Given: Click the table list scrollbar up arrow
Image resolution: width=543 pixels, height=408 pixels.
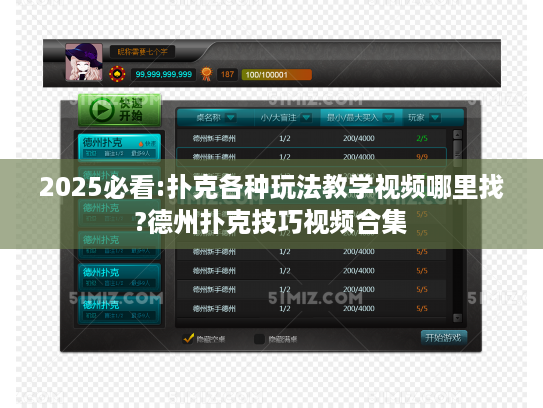Looking at the screenshot, I should coord(457,135).
